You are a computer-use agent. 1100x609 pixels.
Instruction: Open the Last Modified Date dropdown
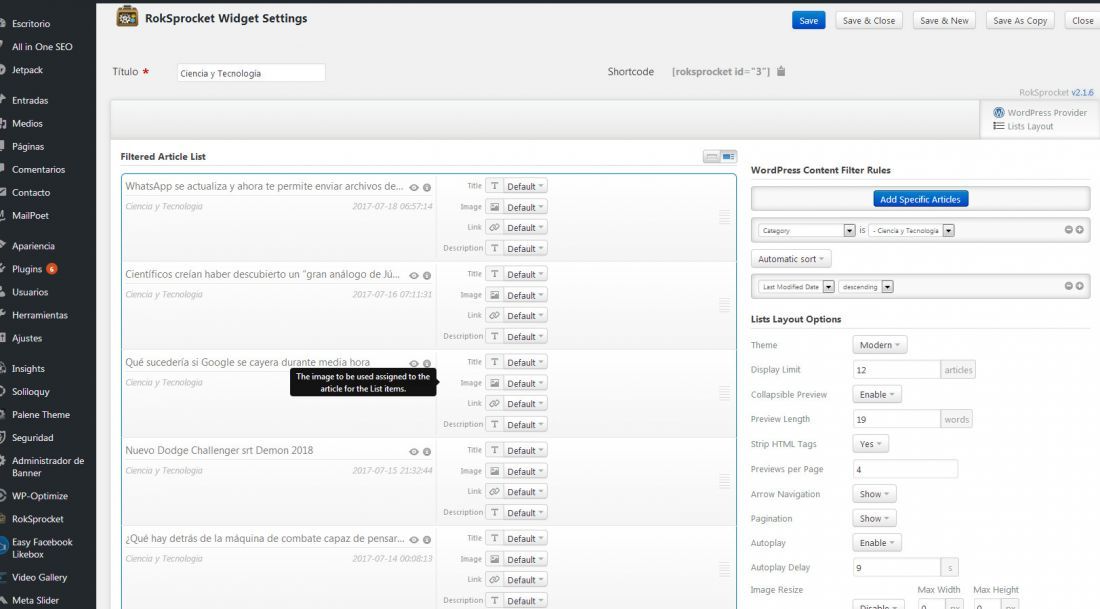(796, 286)
